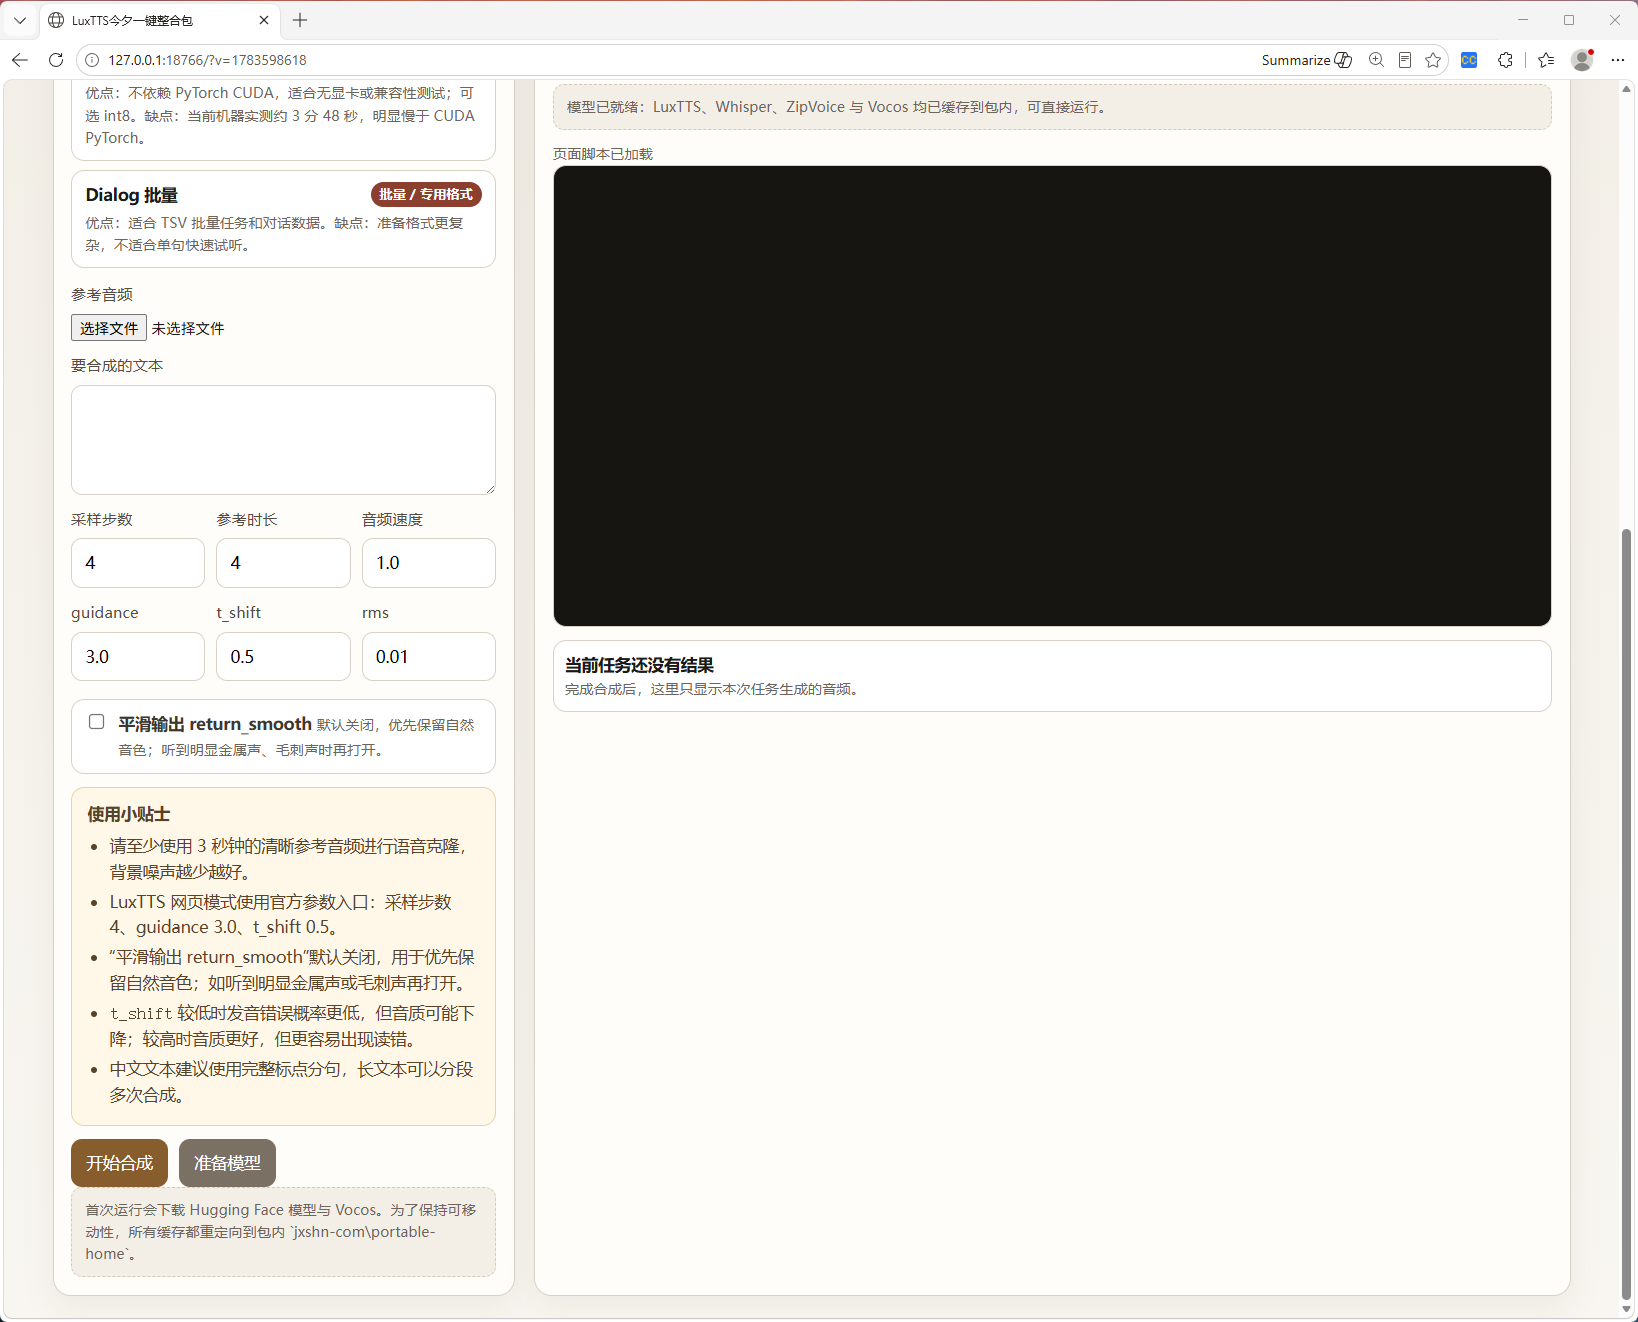Screen dimensions: 1638x1322
Task: Open the favorites list icon
Action: [1546, 60]
